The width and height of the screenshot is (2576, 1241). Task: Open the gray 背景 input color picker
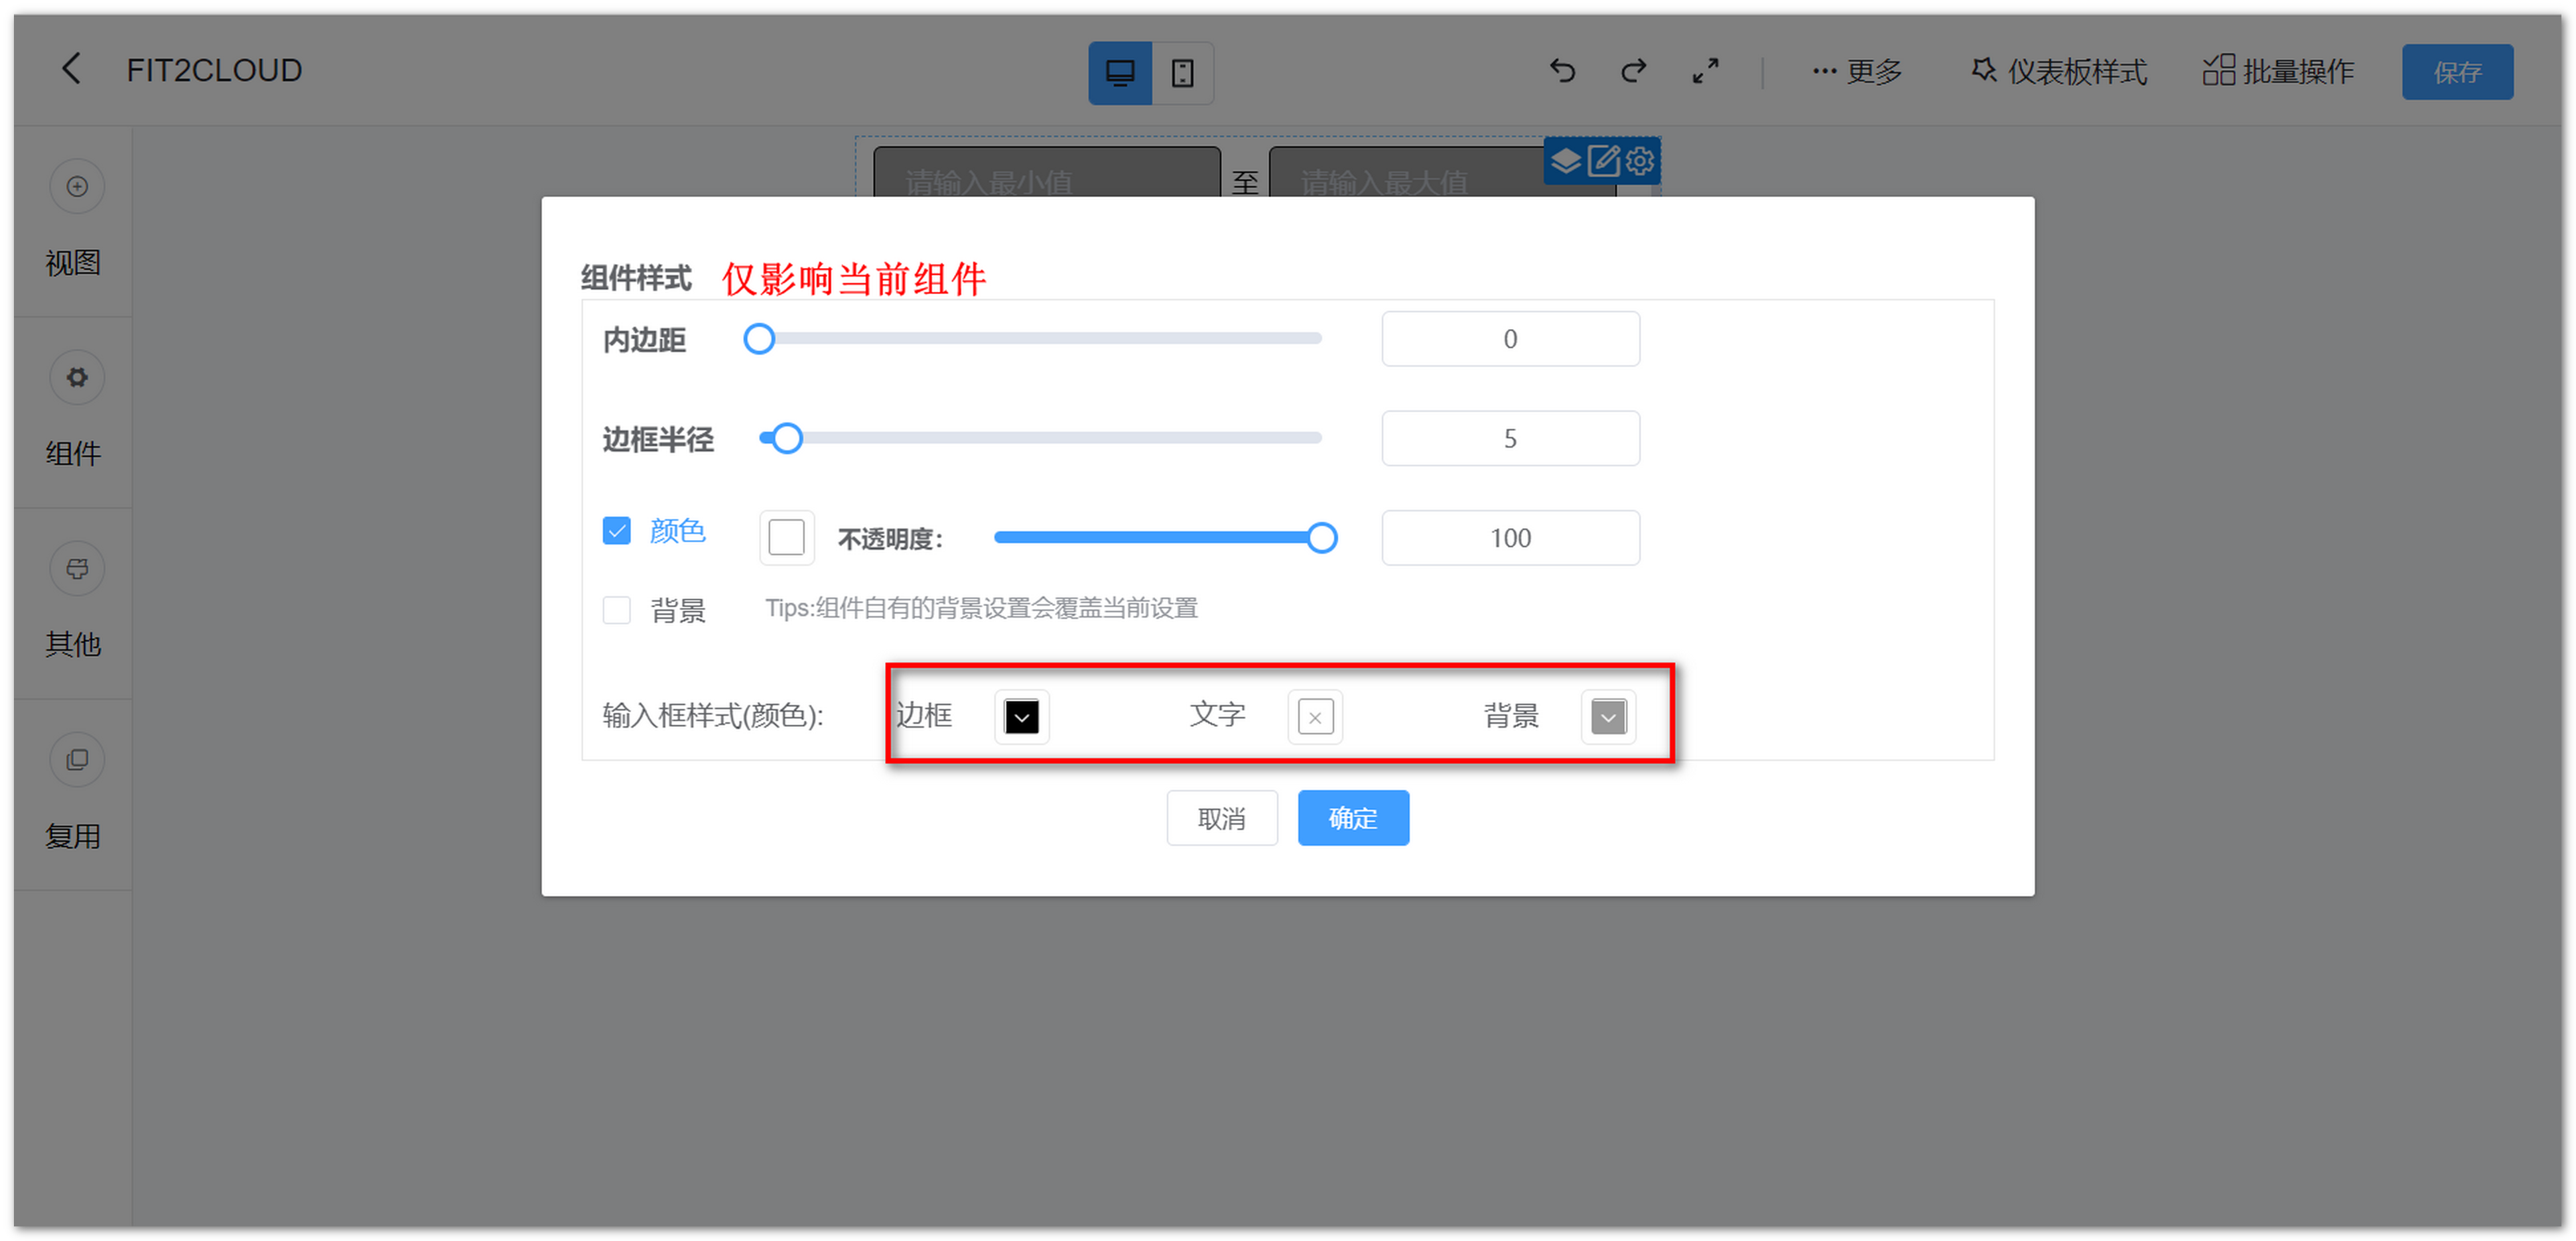click(x=1608, y=716)
